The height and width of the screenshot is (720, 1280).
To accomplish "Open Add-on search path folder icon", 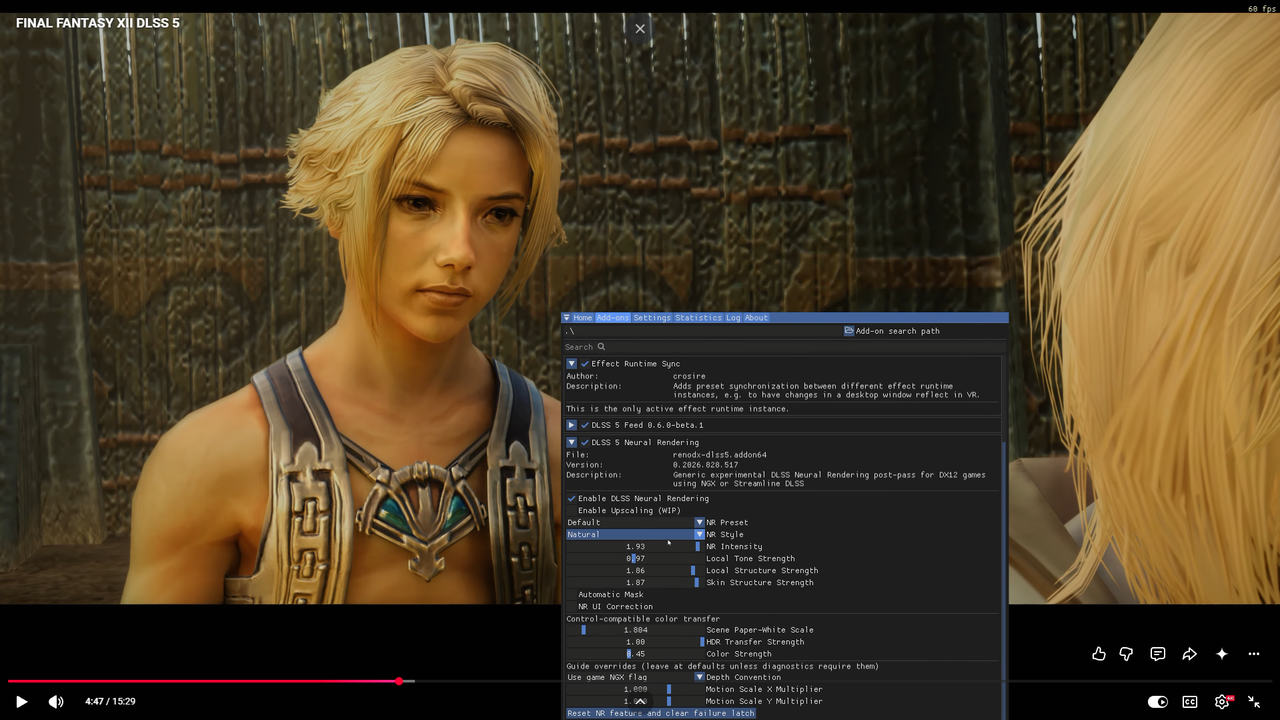I will click(849, 331).
